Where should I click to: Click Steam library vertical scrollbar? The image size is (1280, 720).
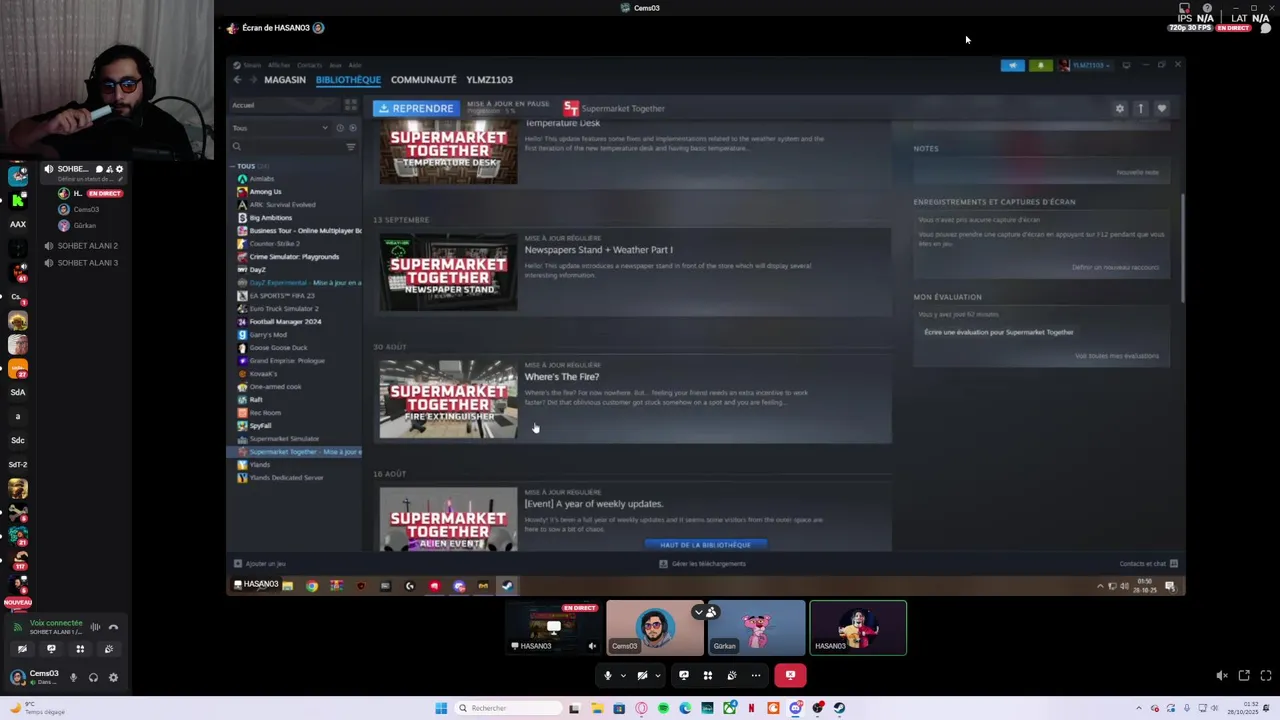point(1183,248)
